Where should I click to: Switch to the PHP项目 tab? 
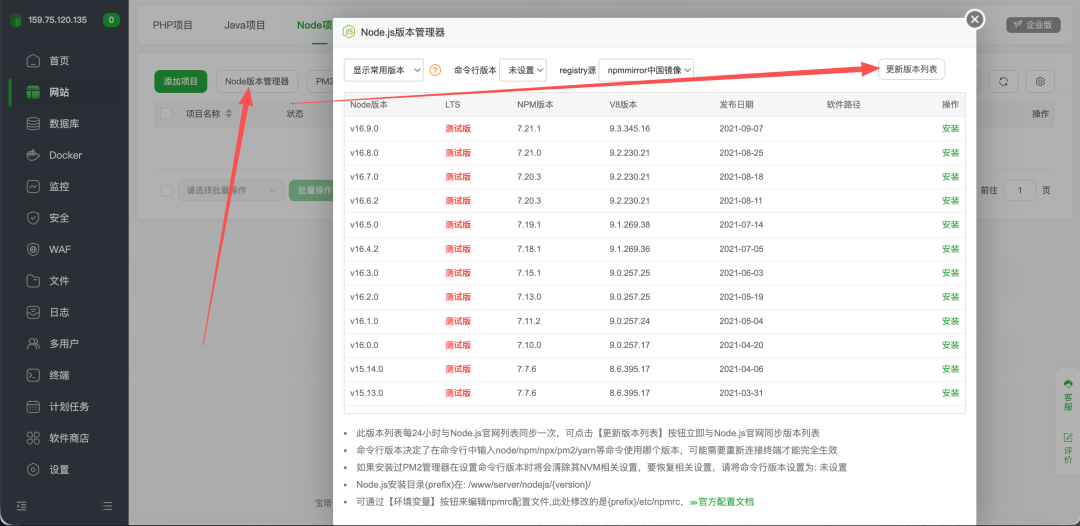(x=173, y=25)
